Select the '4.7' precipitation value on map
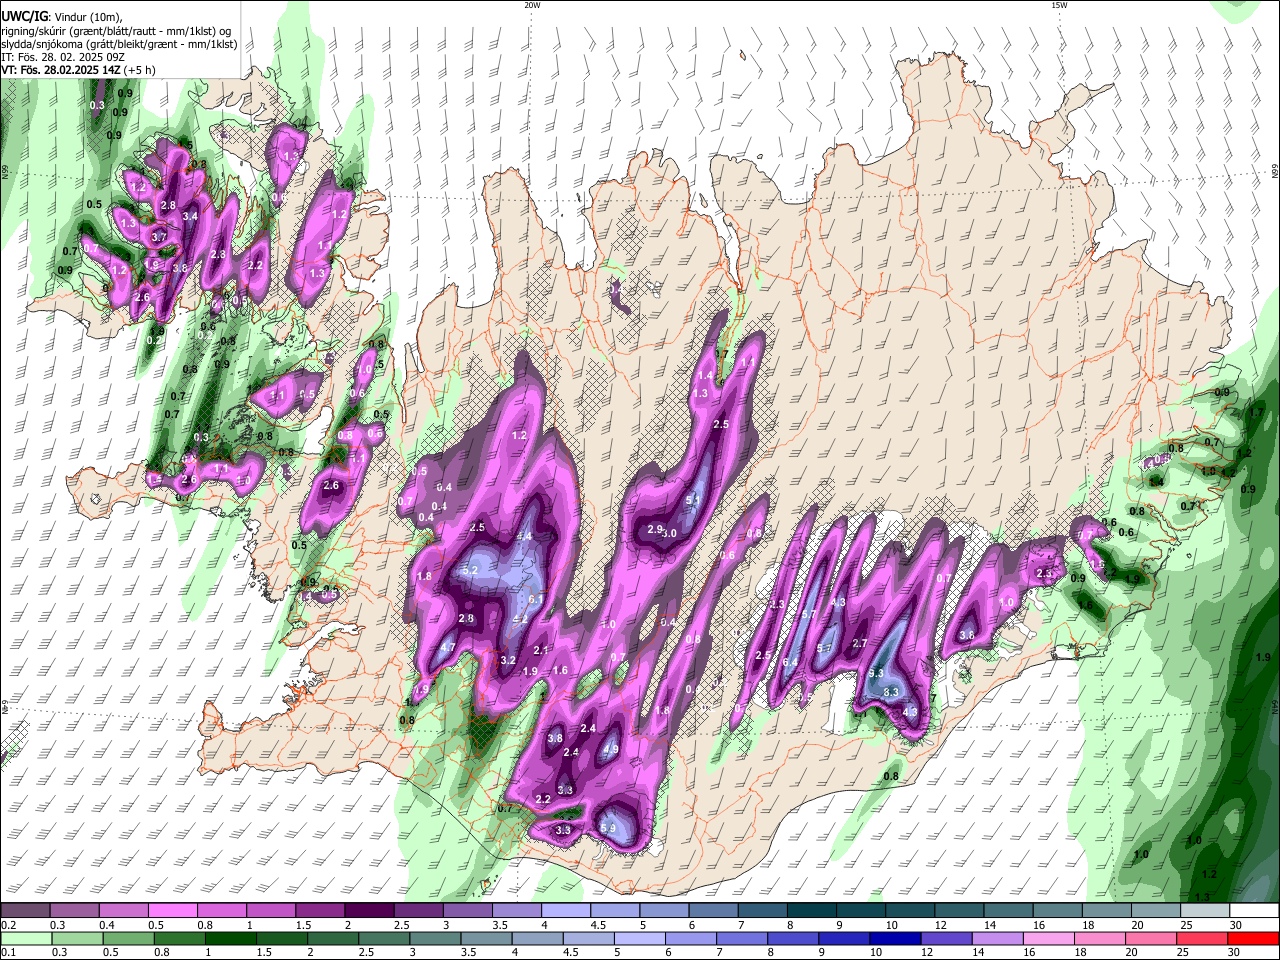This screenshot has width=1280, height=960. tap(448, 648)
